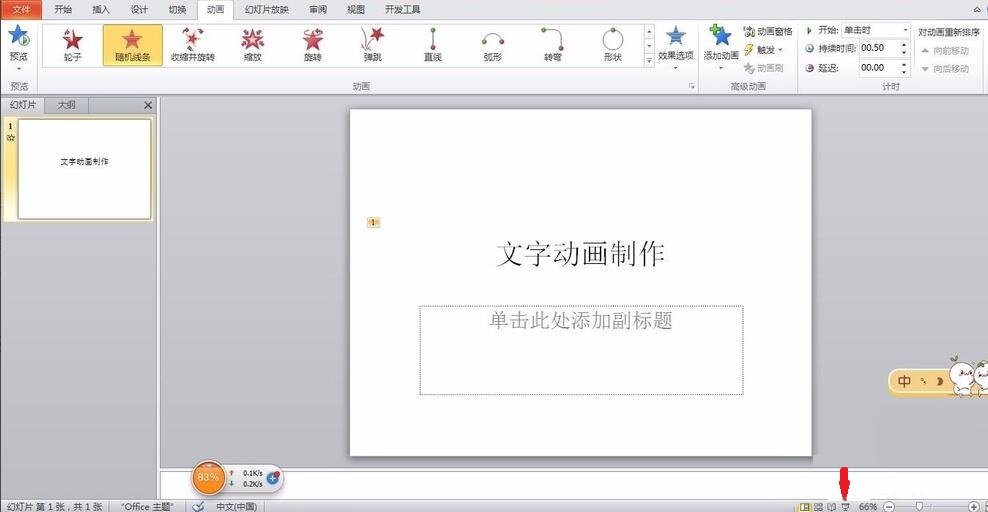Click the animation marker 1 tag on slide
The height and width of the screenshot is (512, 988).
coord(373,222)
